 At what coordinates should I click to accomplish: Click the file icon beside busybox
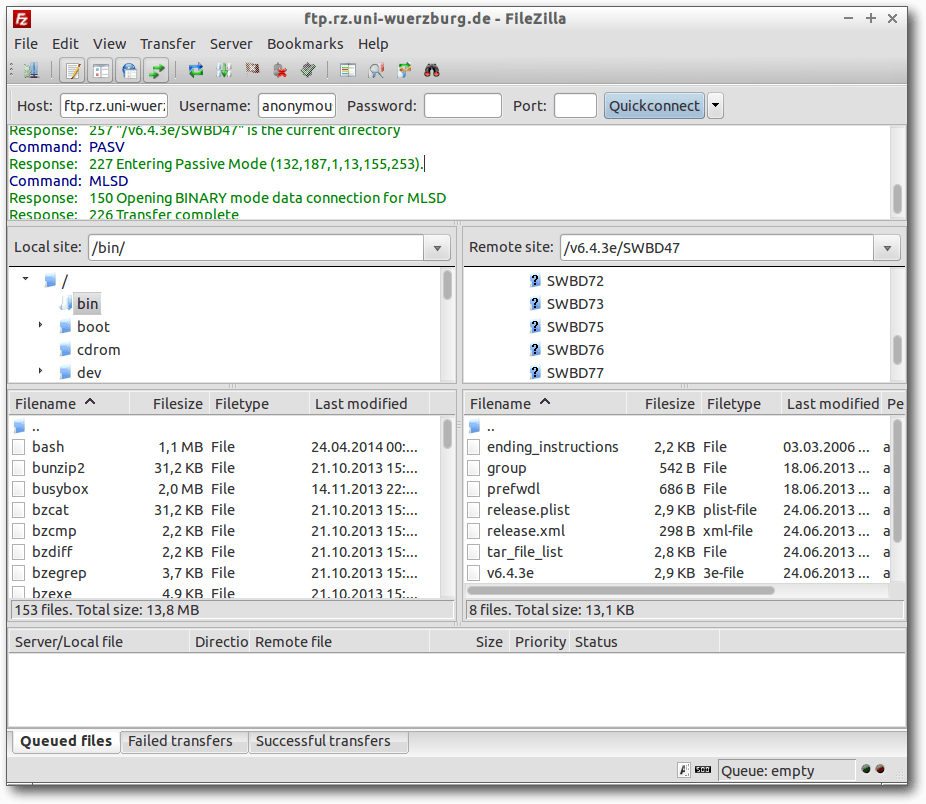pyautogui.click(x=19, y=489)
